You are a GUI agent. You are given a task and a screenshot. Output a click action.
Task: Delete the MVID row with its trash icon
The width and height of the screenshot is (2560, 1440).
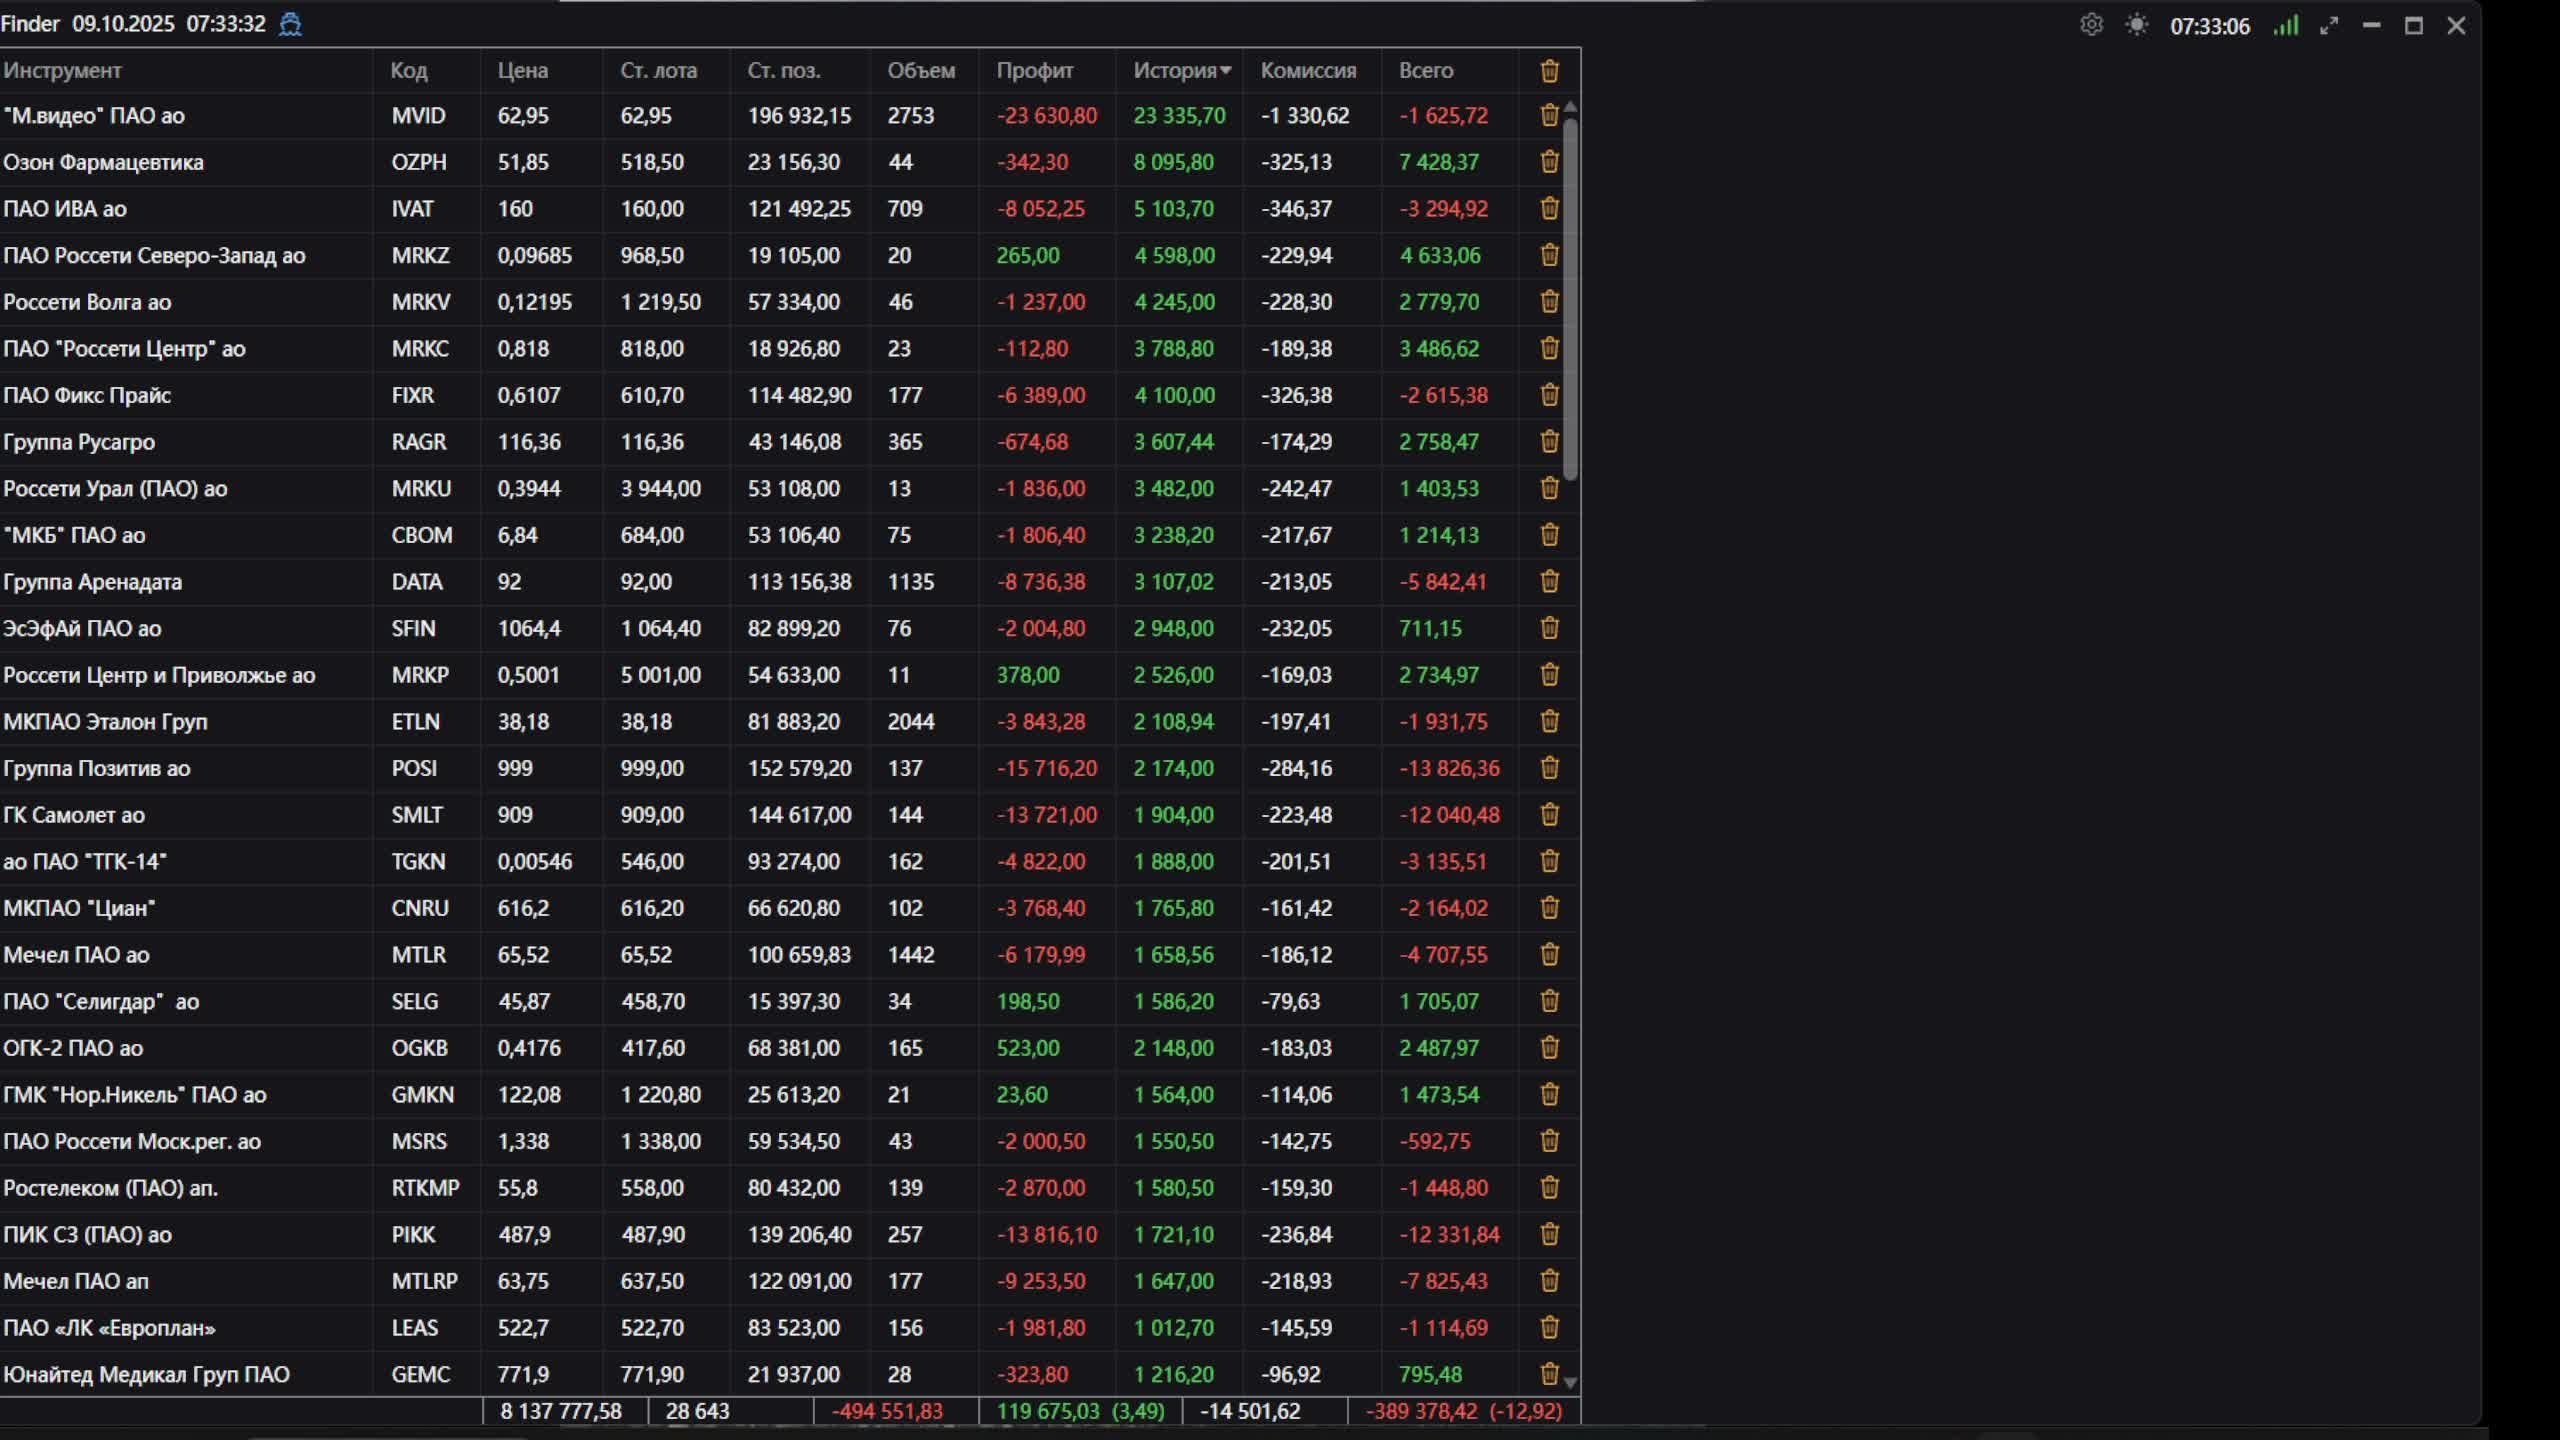(1549, 115)
